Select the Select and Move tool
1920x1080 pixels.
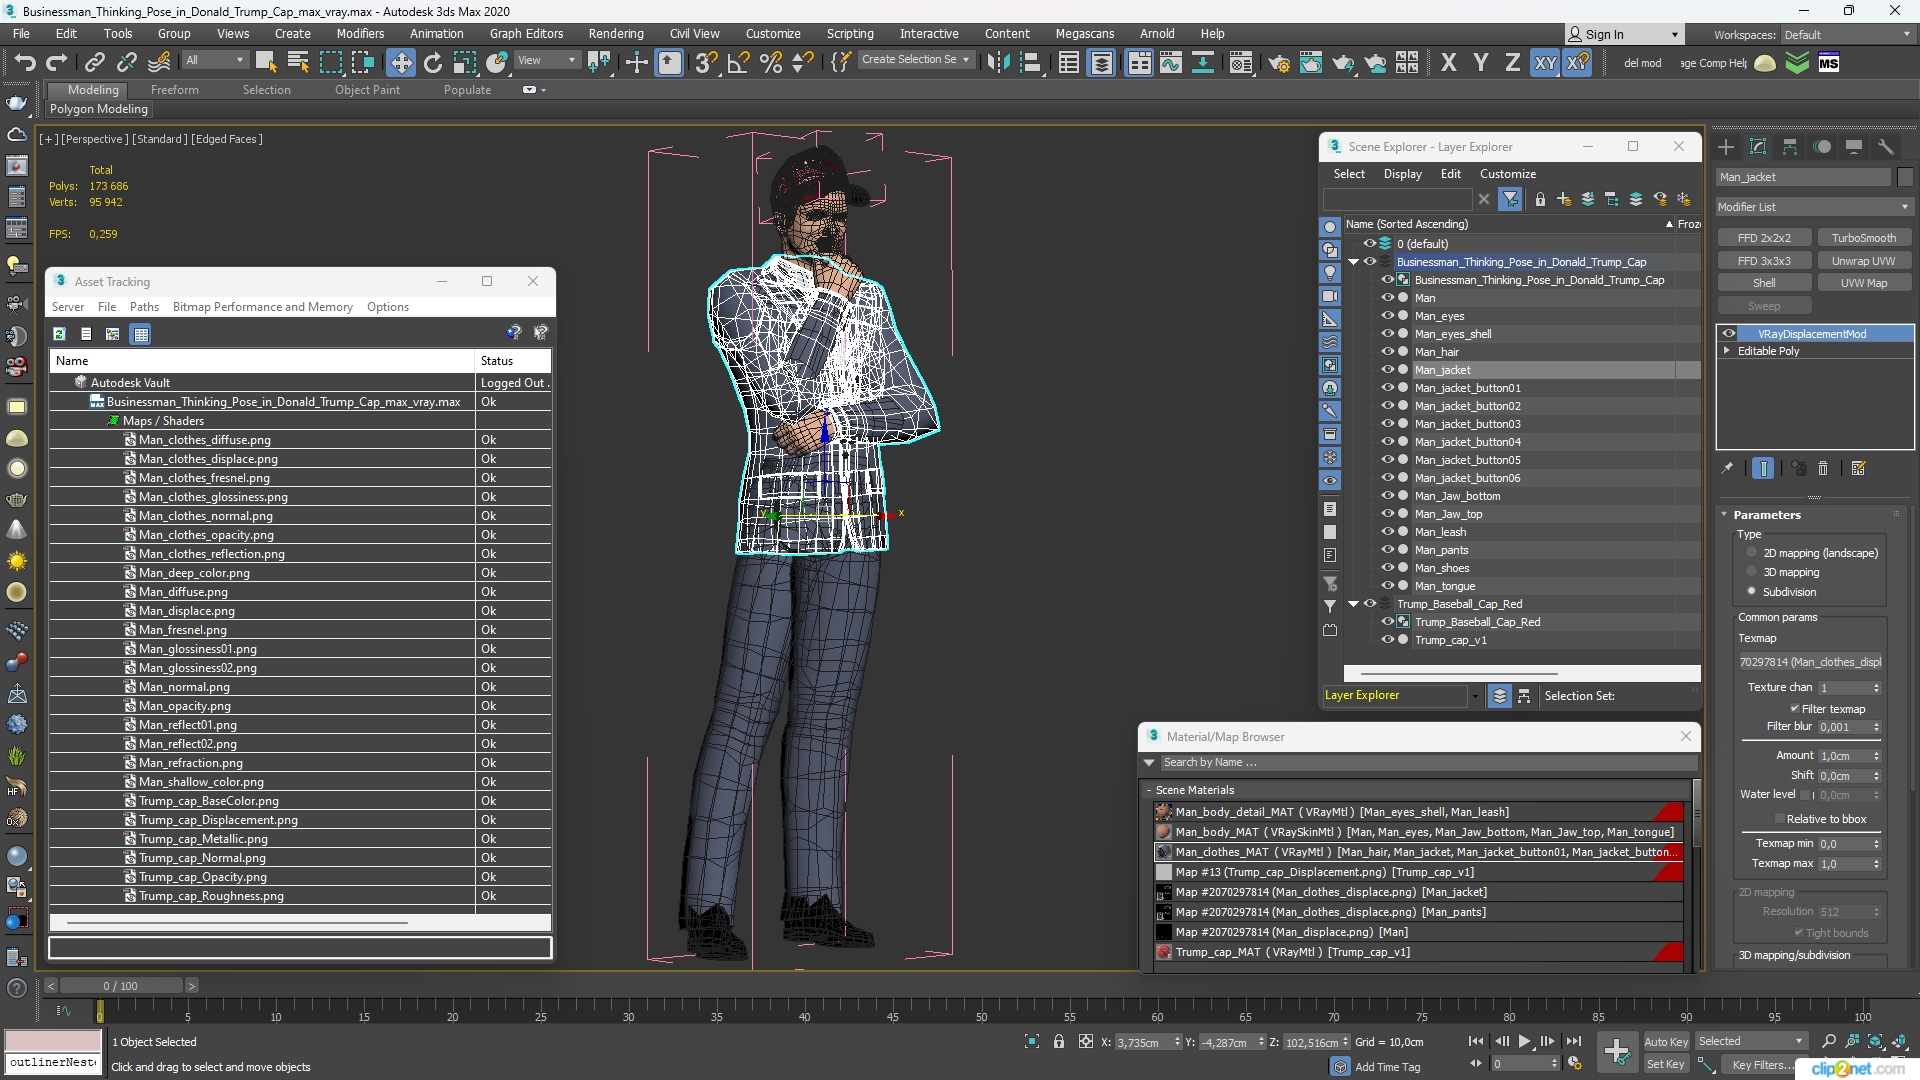pyautogui.click(x=400, y=63)
